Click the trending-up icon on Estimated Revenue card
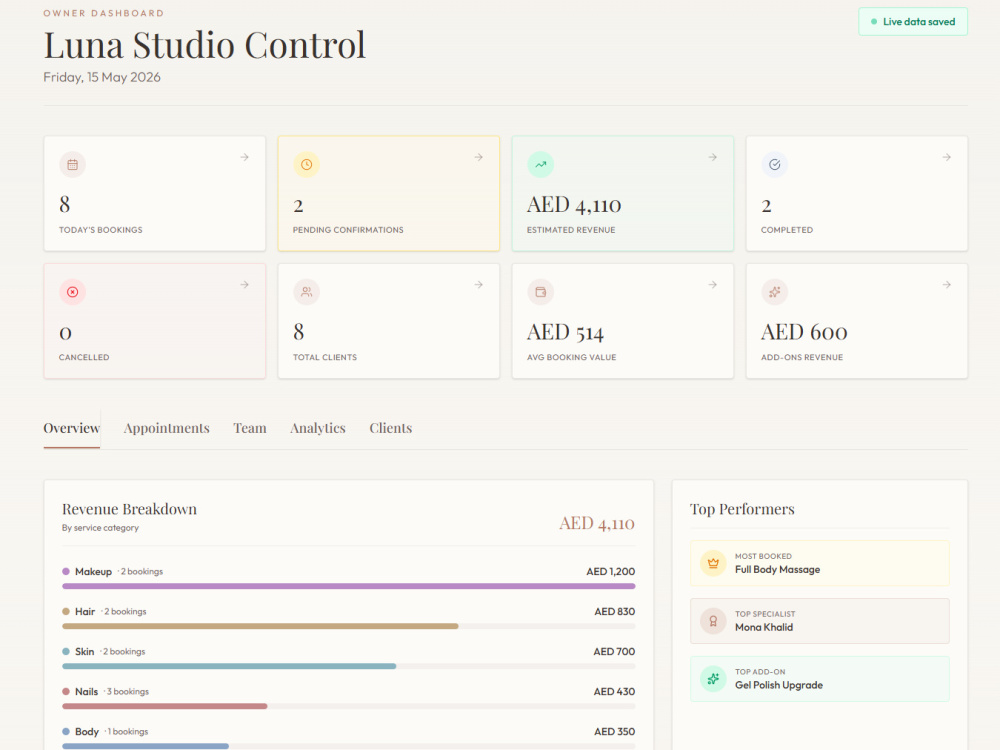This screenshot has width=1000, height=750. coord(541,165)
